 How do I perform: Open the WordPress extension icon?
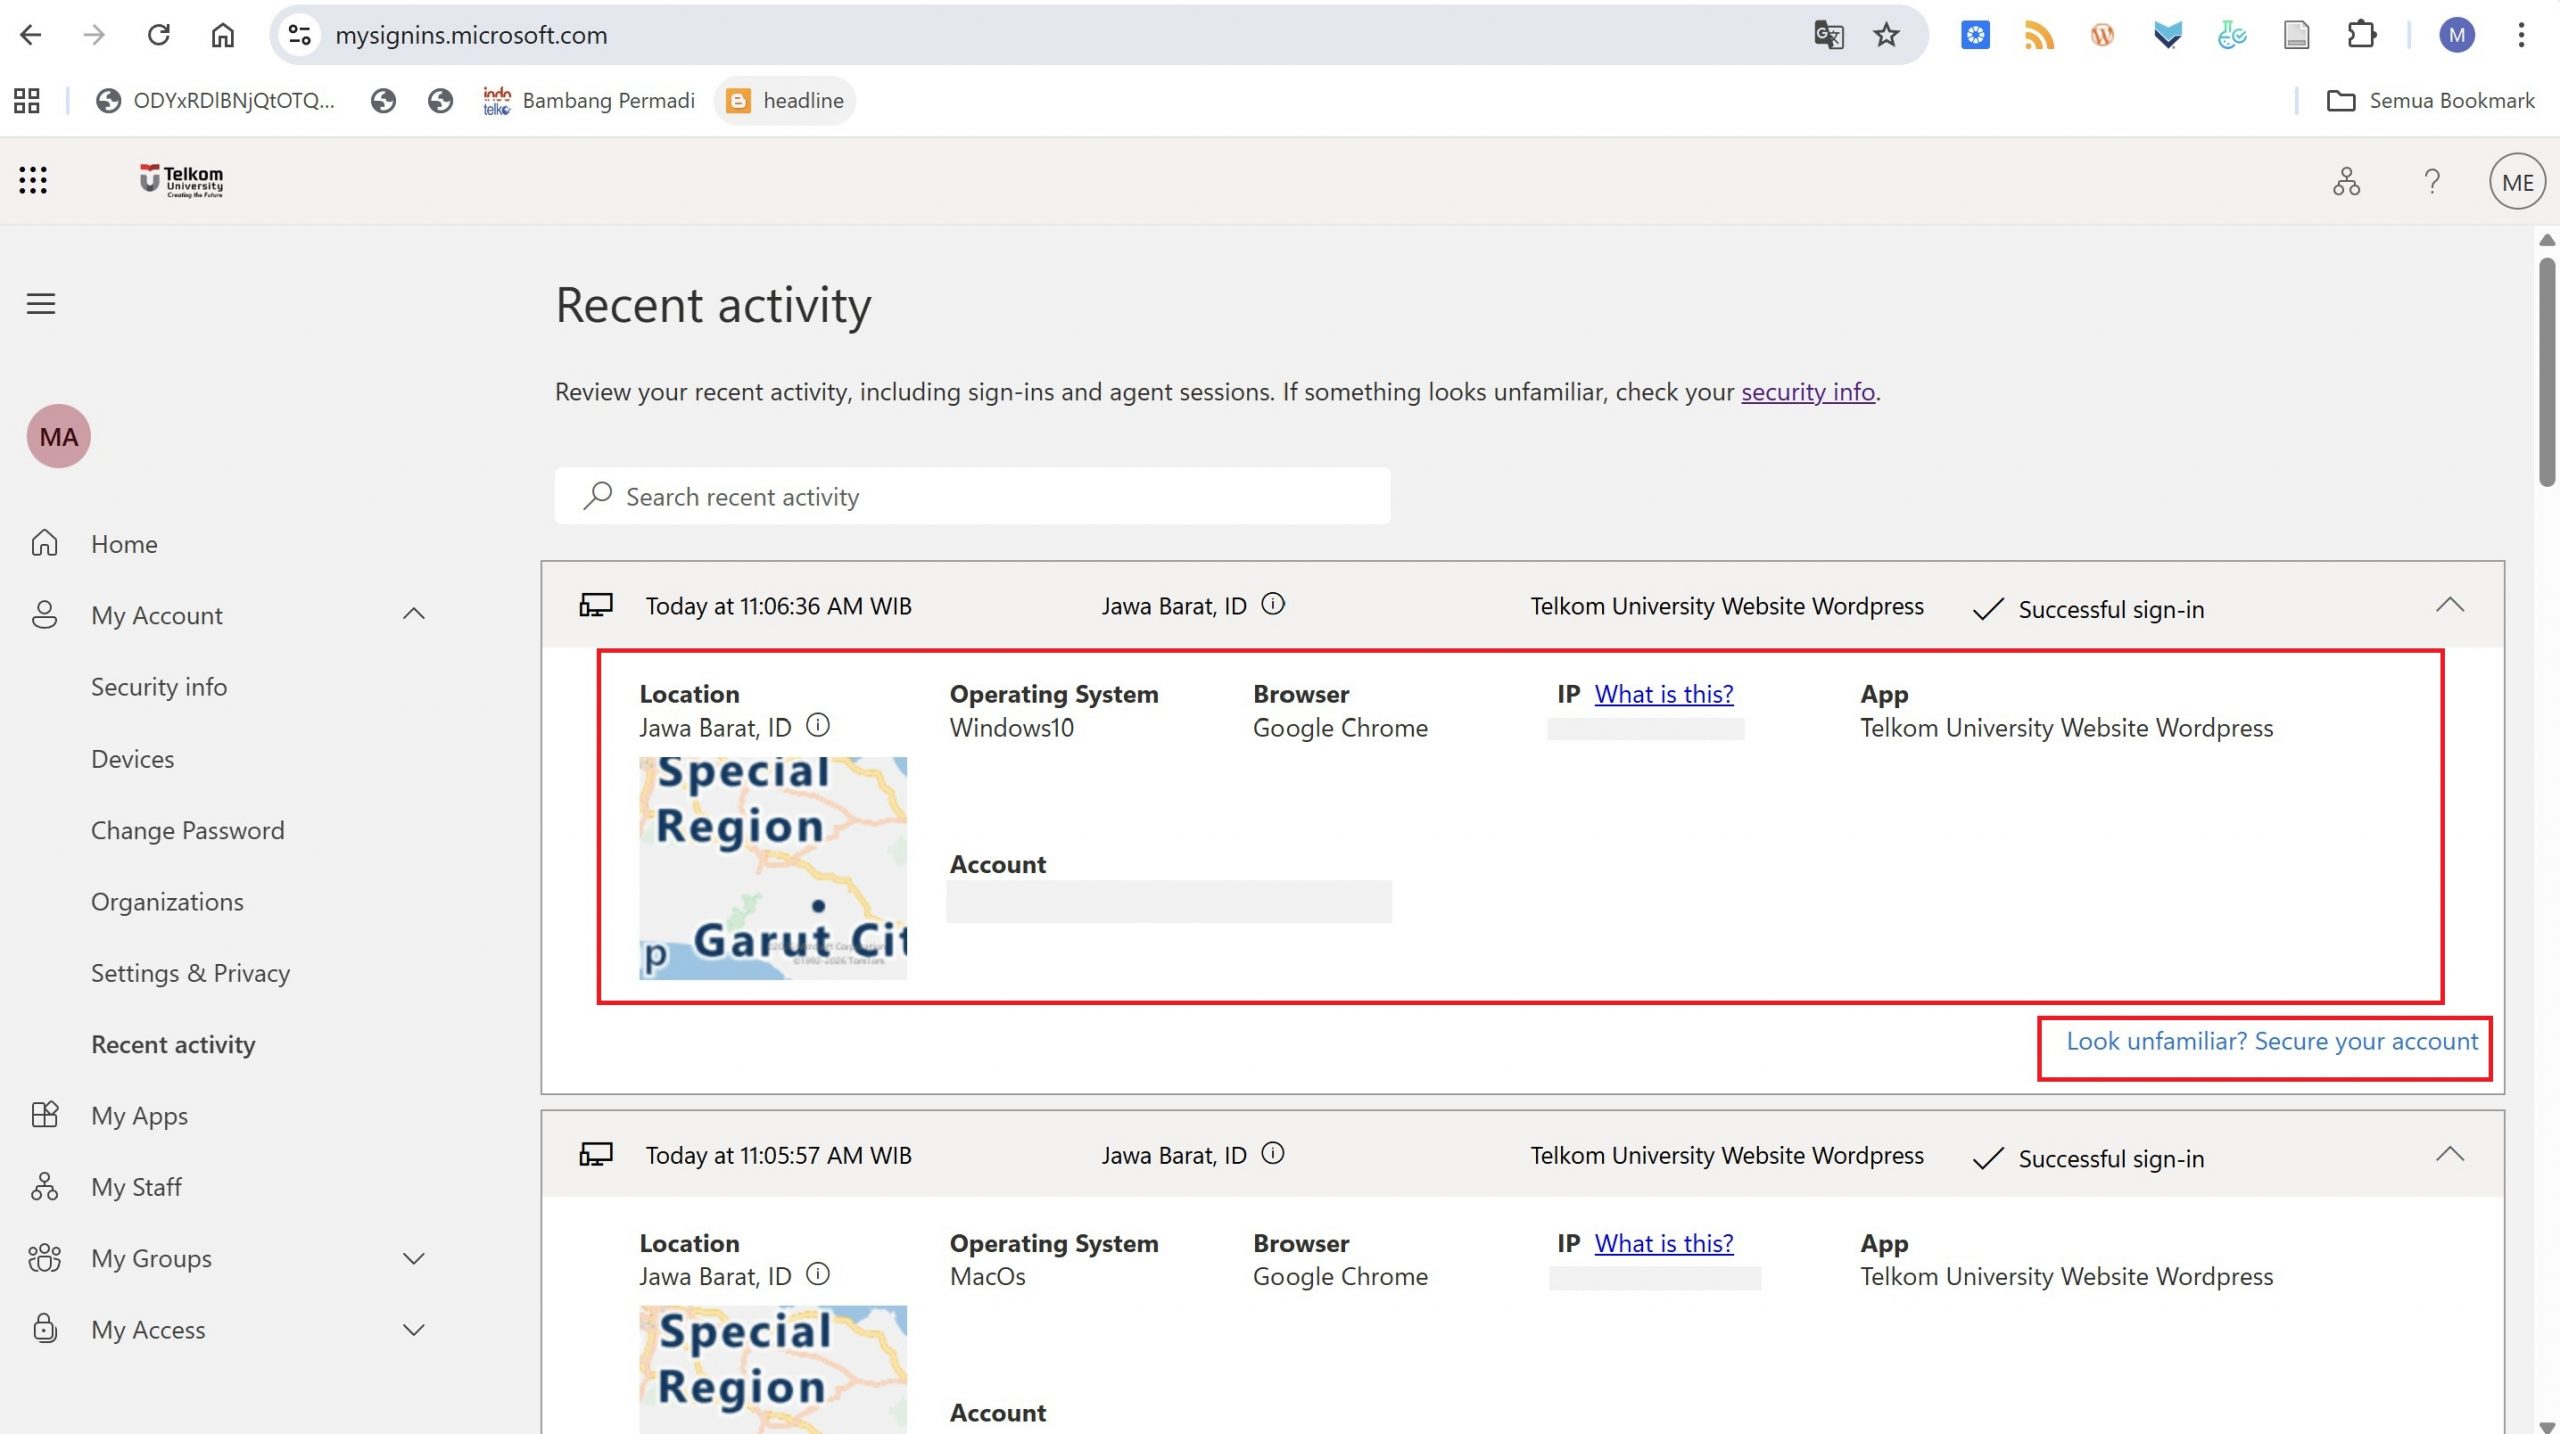click(x=2102, y=35)
